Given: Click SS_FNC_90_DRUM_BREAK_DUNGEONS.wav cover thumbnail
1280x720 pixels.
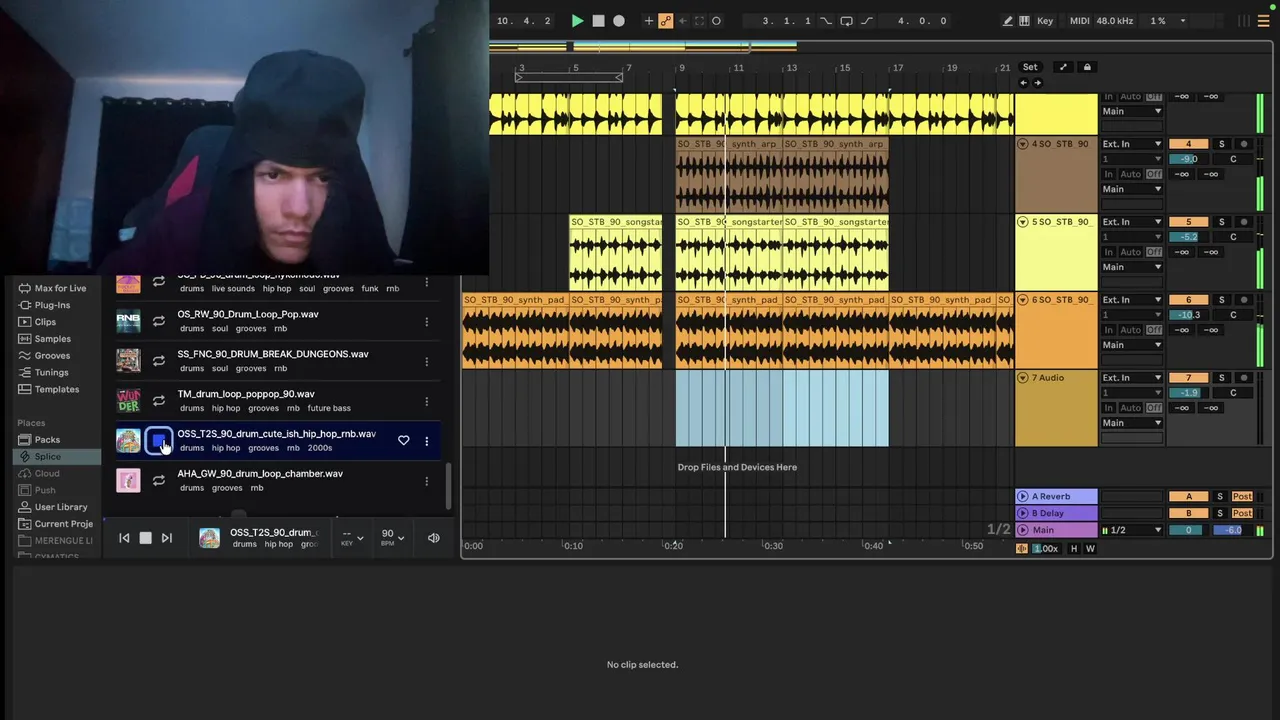Looking at the screenshot, I should pos(128,361).
